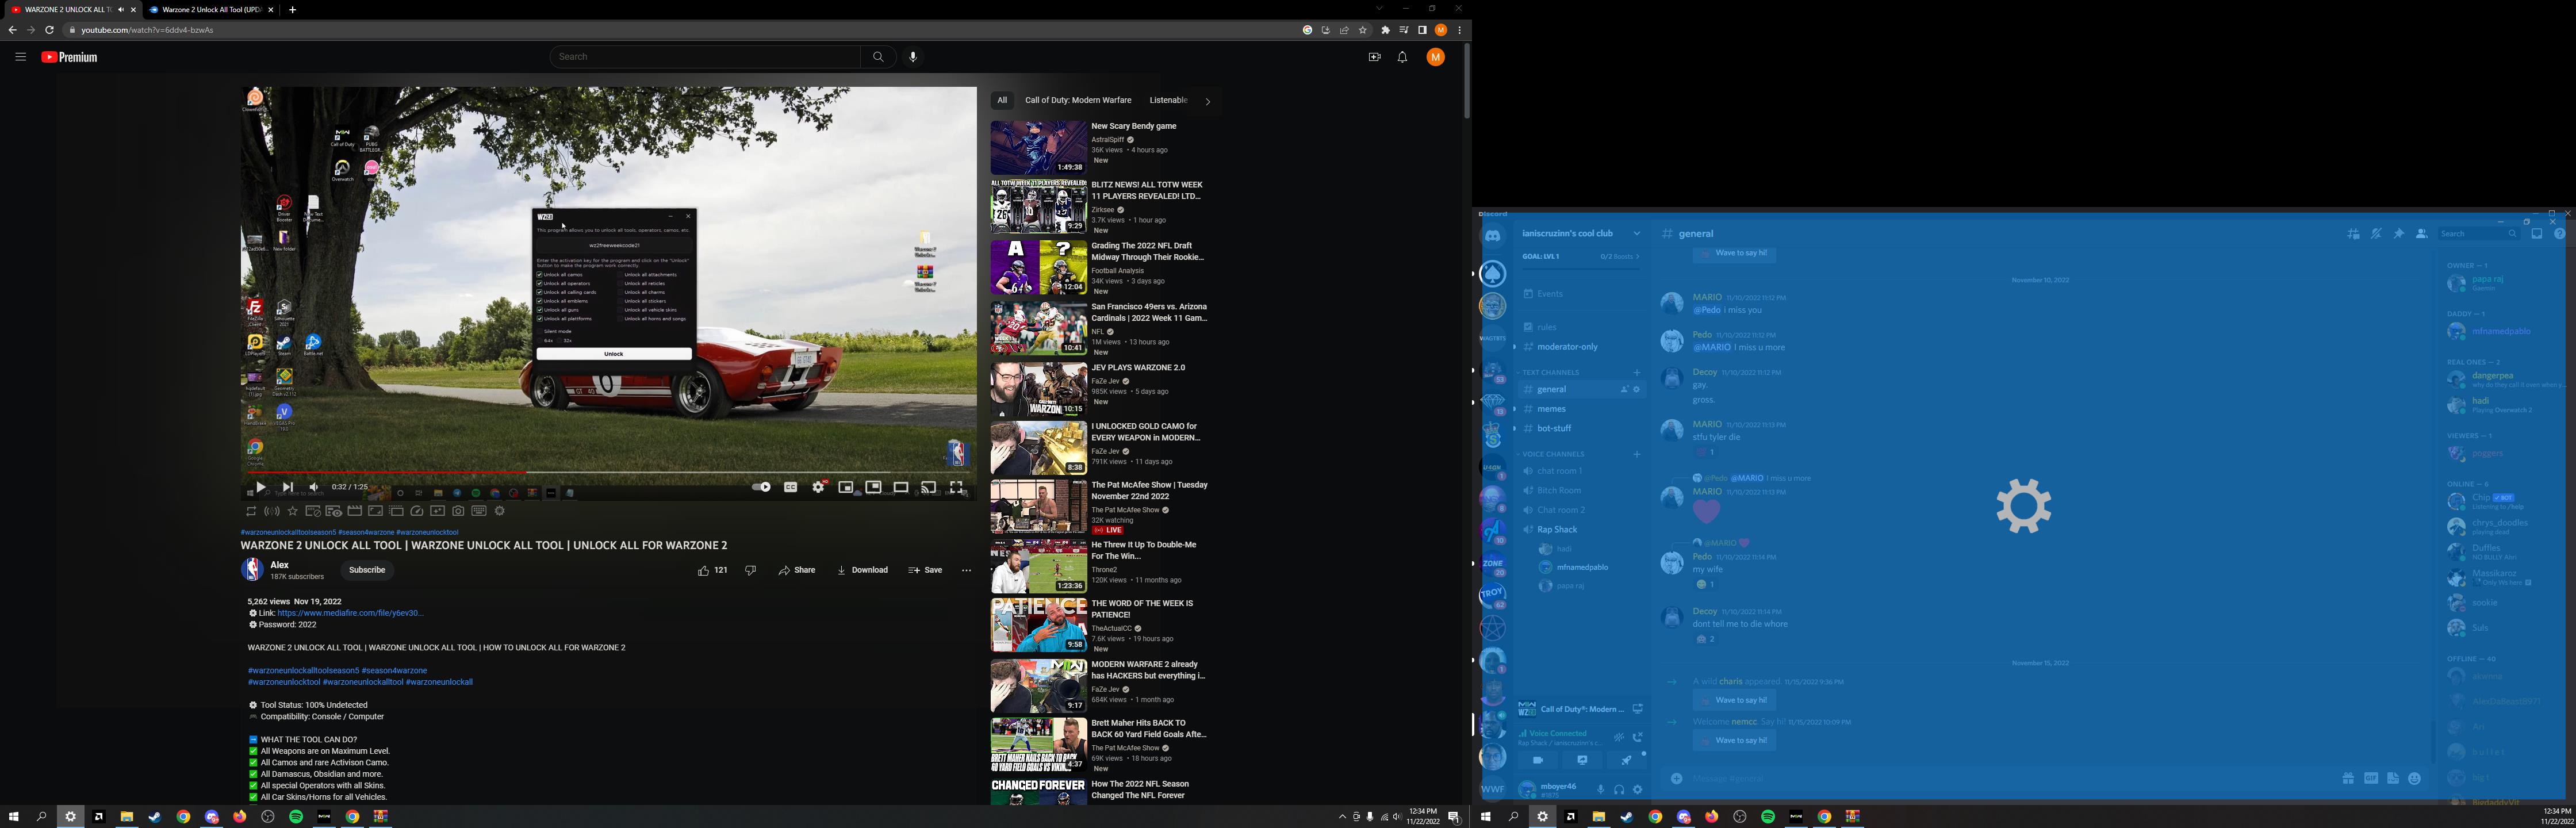The width and height of the screenshot is (2576, 828).
Task: Open Discord pinned messages
Action: point(2399,234)
